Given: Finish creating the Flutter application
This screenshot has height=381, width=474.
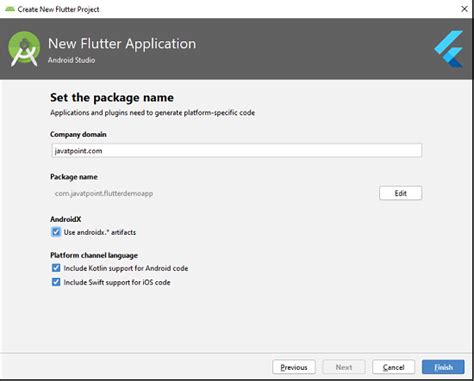Looking at the screenshot, I should [x=443, y=367].
